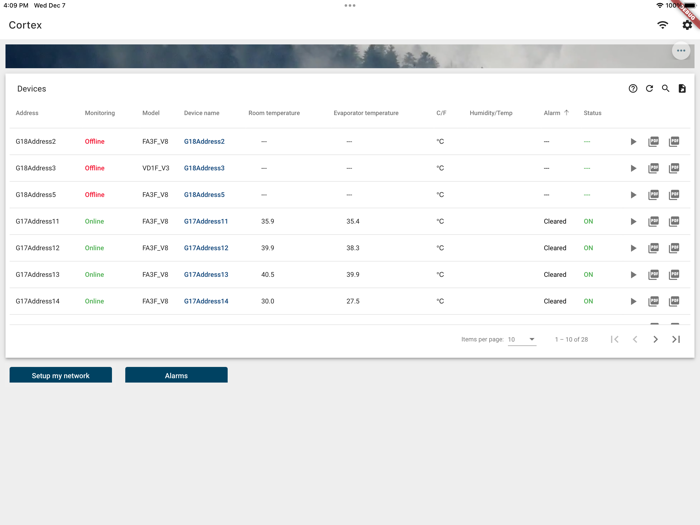Select room temperature 35.9 cell
700x525 pixels.
tap(267, 221)
